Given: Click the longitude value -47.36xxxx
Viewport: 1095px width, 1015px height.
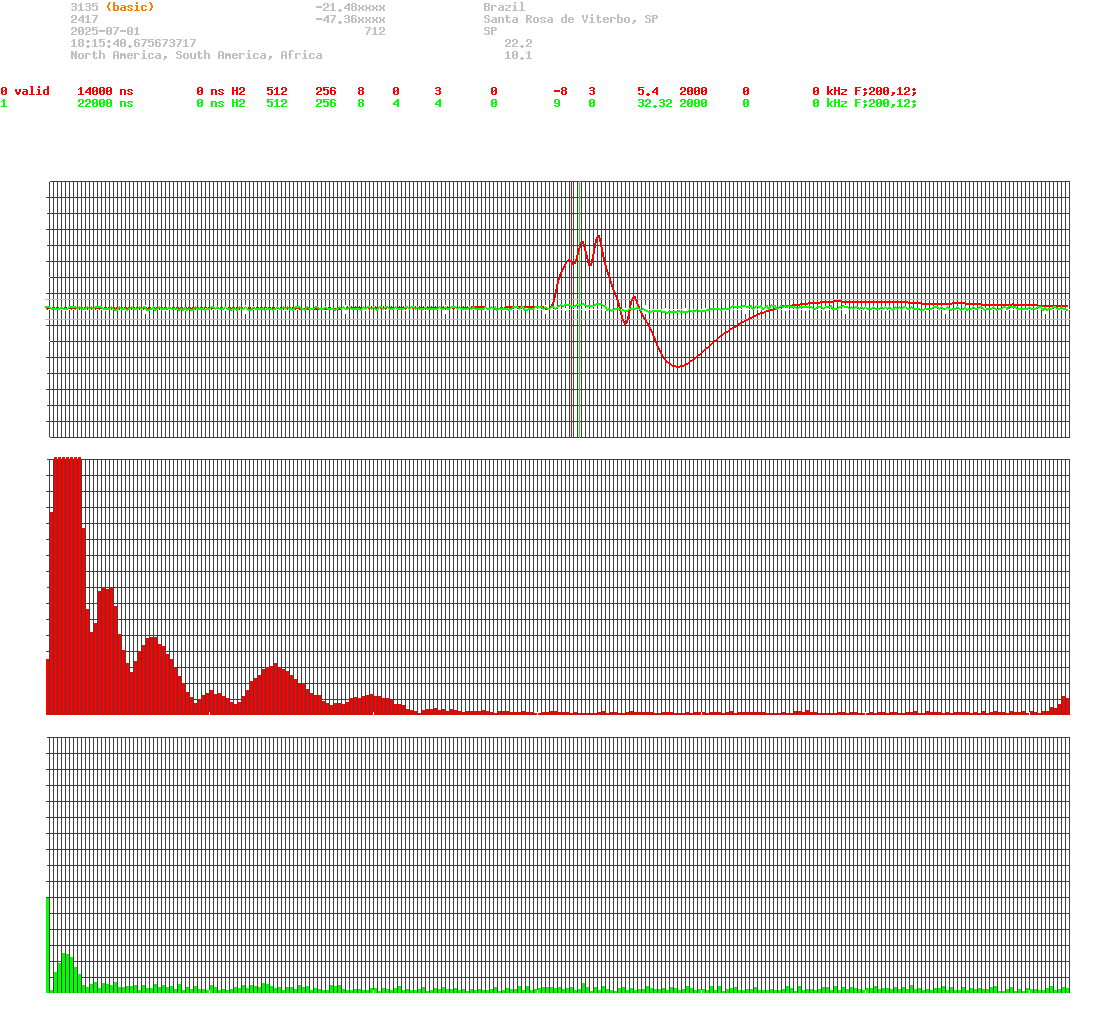Looking at the screenshot, I should 351,20.
